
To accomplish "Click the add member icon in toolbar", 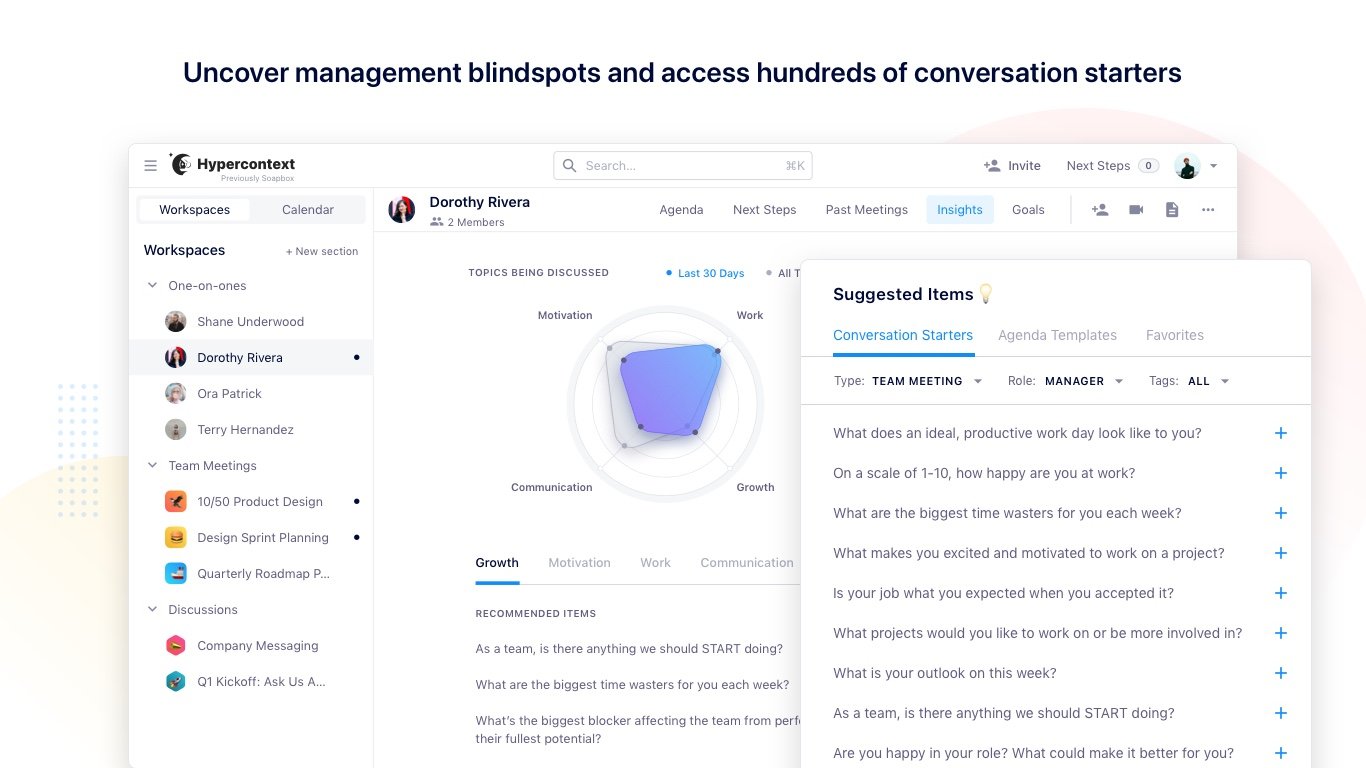I will click(1100, 210).
